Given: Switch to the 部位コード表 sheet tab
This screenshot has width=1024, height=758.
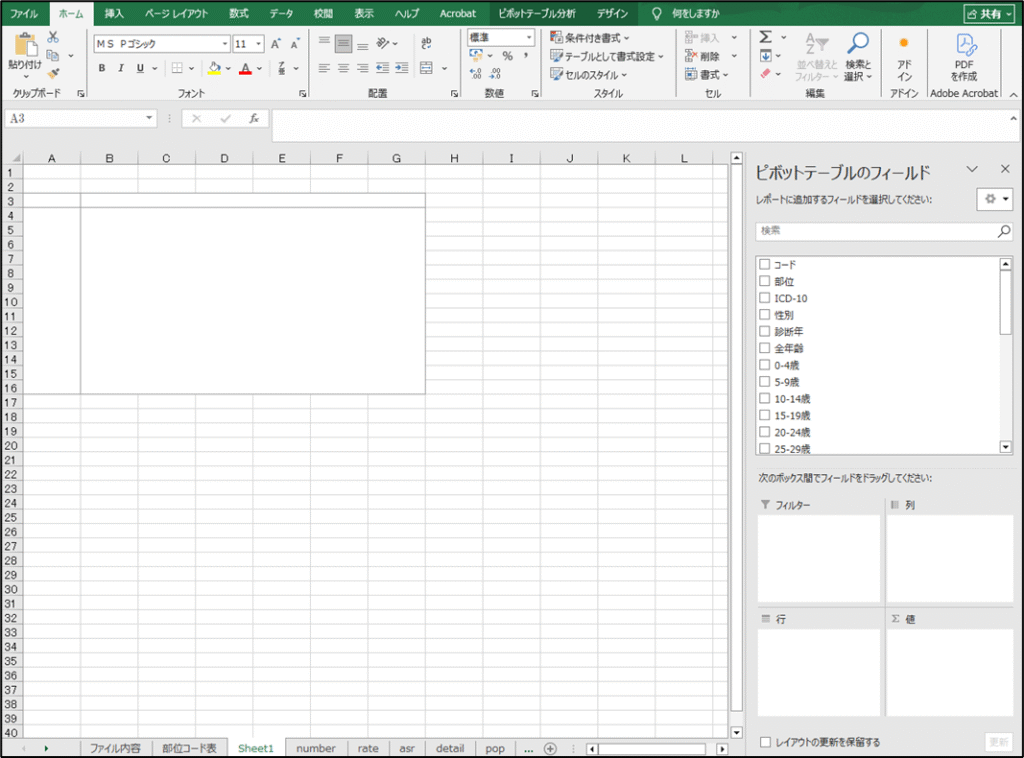Looking at the screenshot, I should click(x=189, y=748).
